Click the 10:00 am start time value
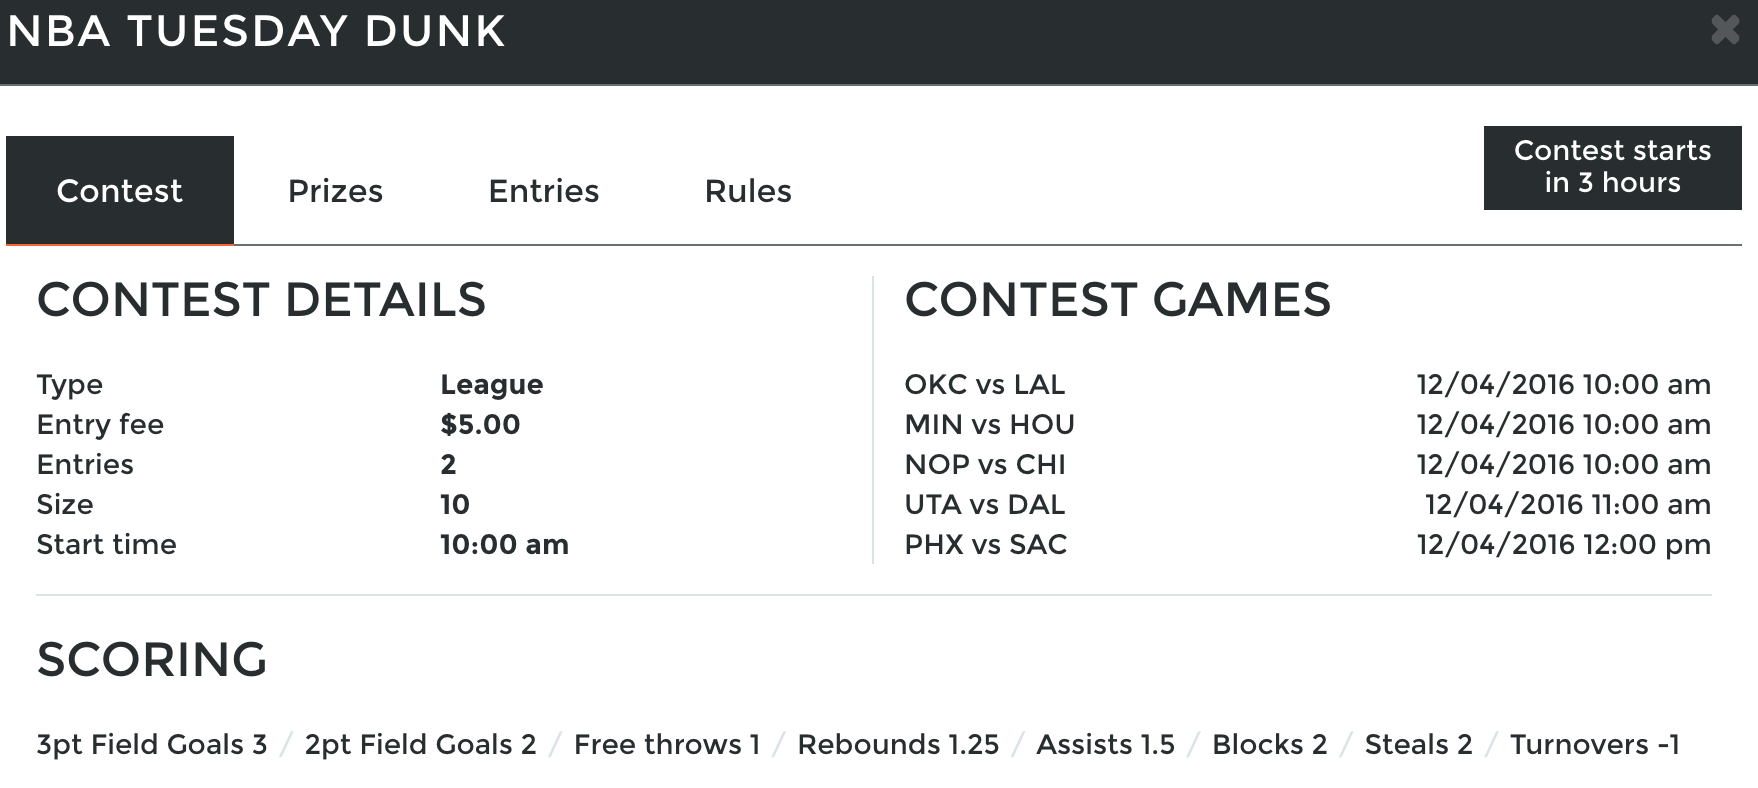This screenshot has height=788, width=1758. pos(504,544)
